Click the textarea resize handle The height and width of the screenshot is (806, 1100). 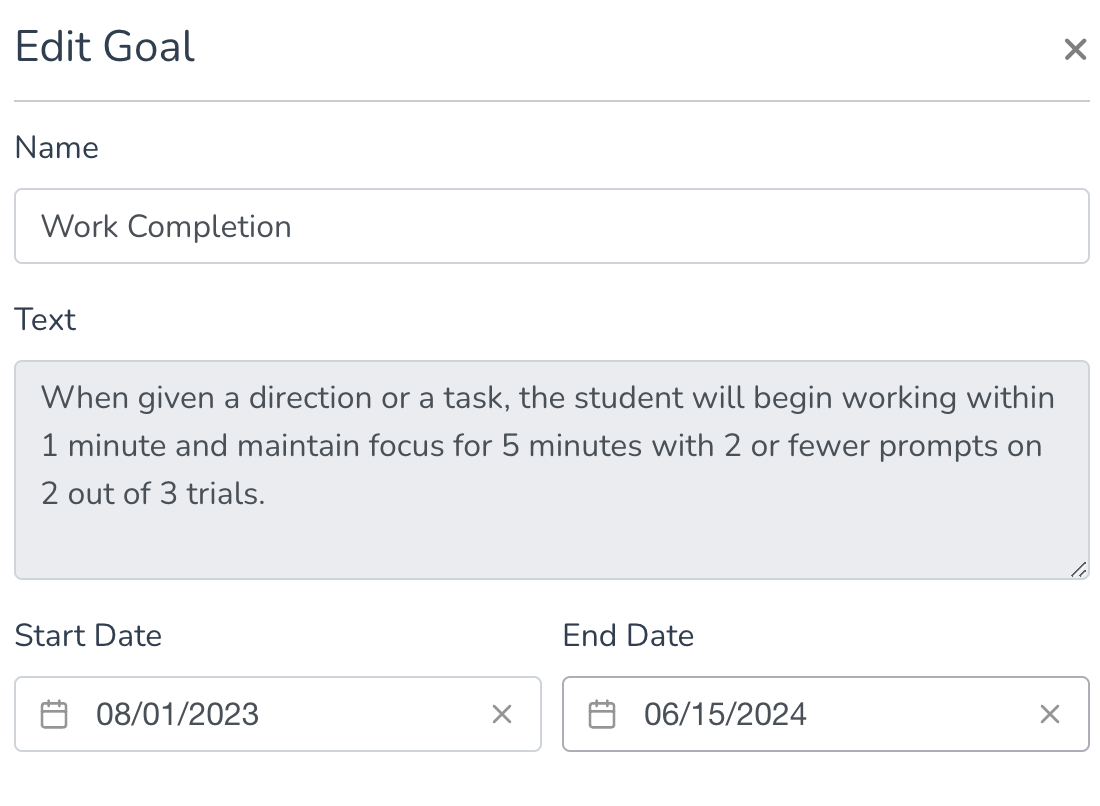click(x=1078, y=570)
